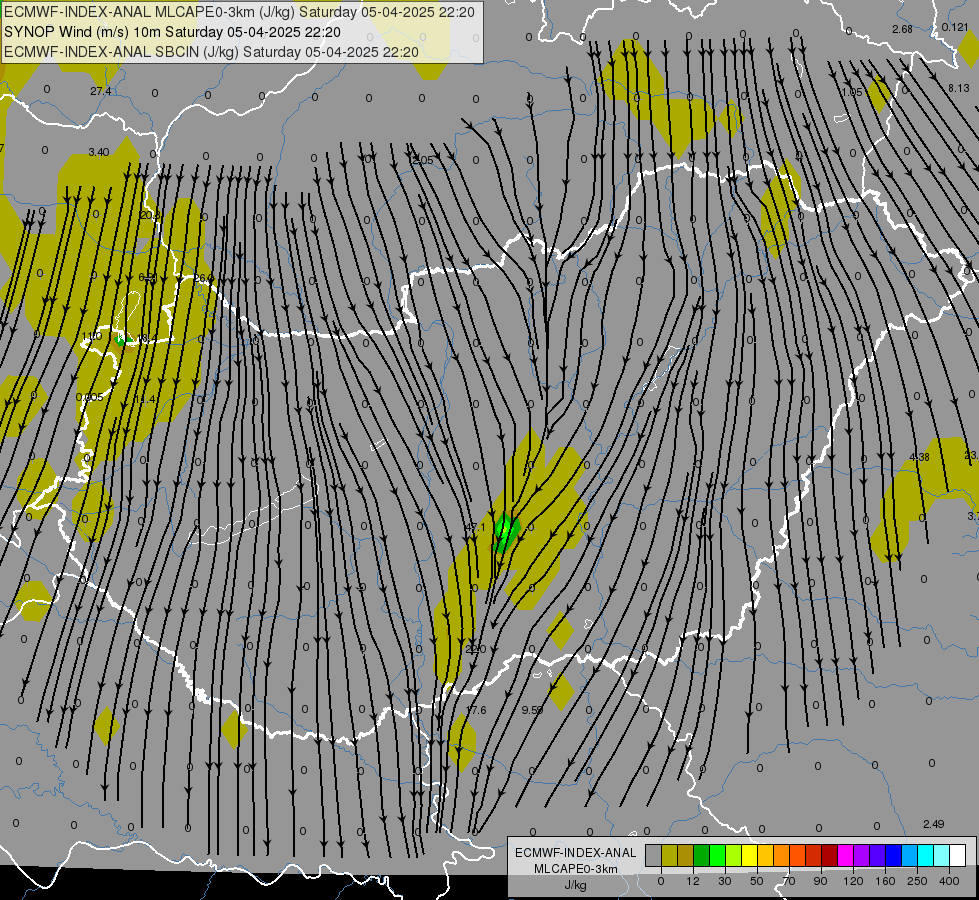Click the deep blue legend swatch

(893, 855)
